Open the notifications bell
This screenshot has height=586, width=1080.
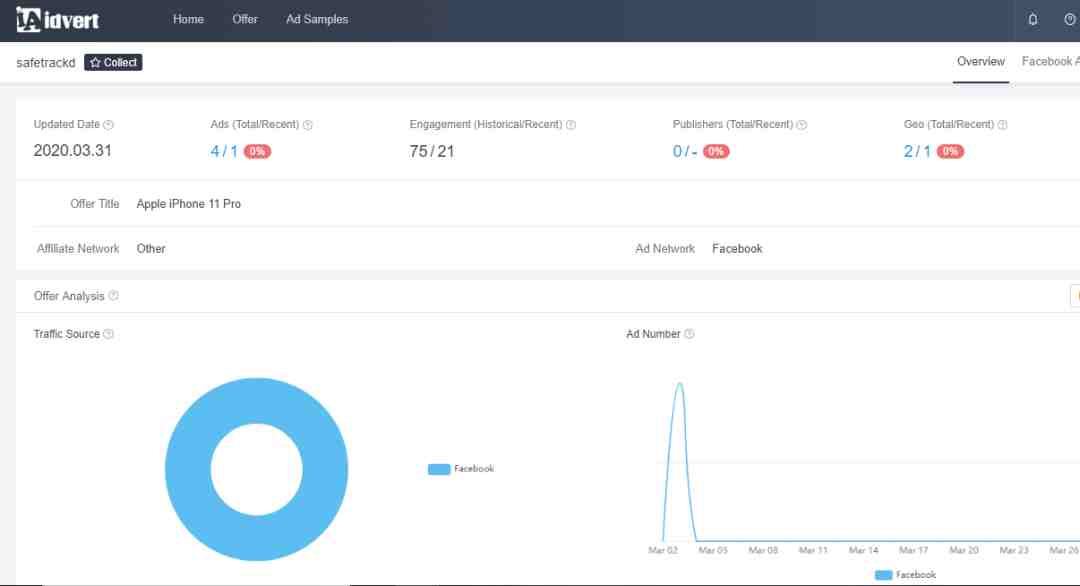(1032, 19)
